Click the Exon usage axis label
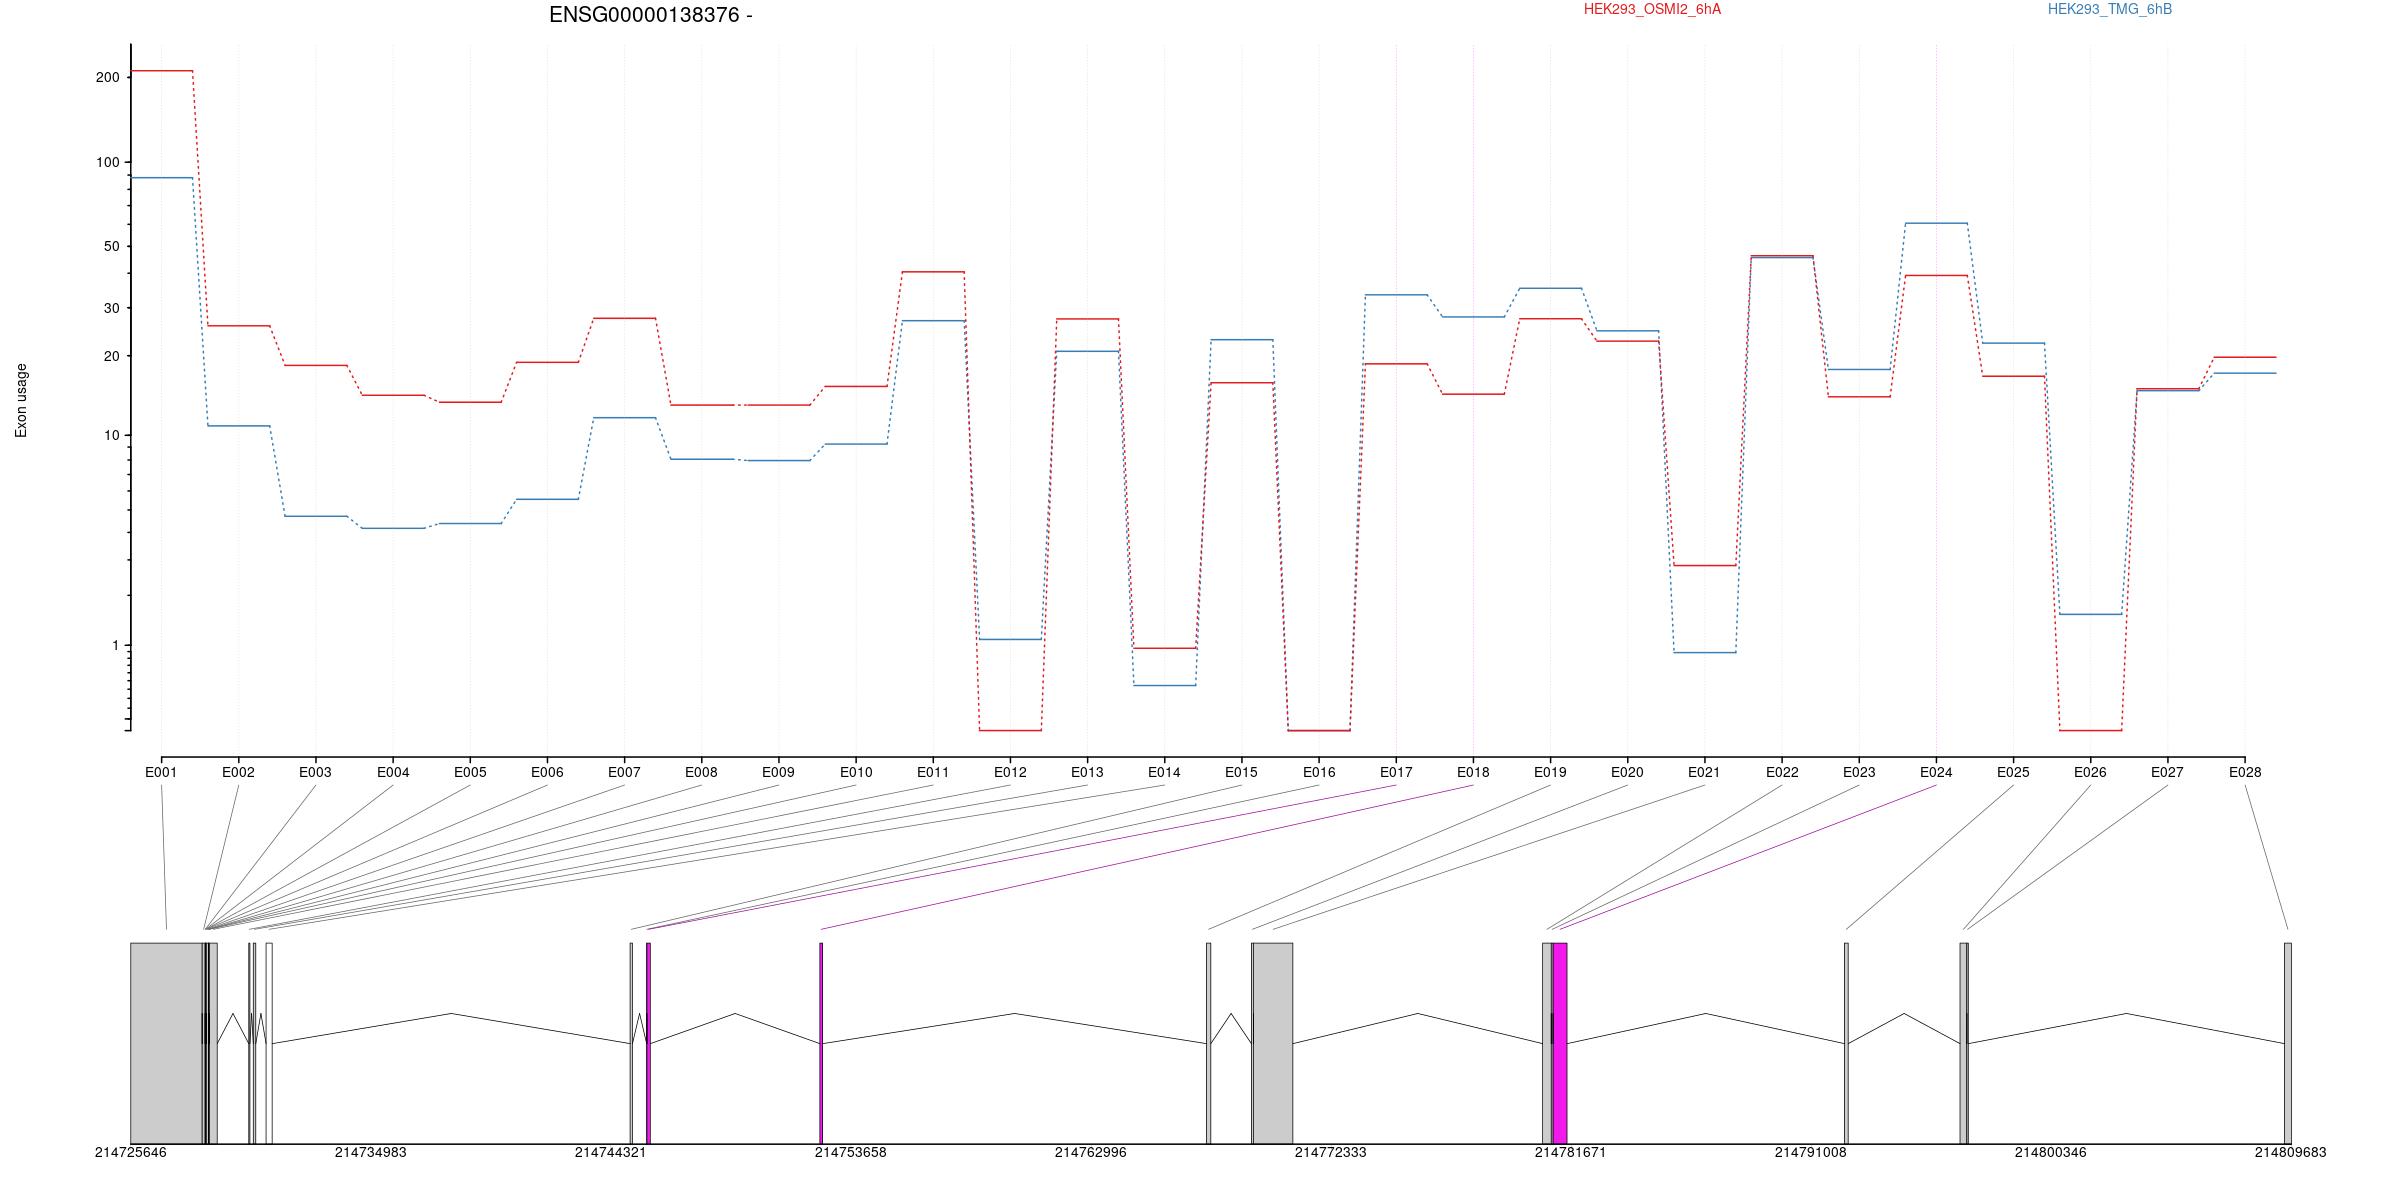This screenshot has width=2400, height=1200. point(21,400)
